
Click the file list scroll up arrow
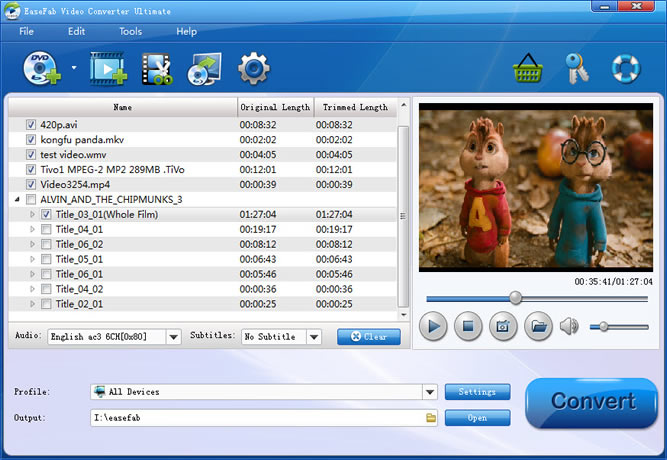403,105
